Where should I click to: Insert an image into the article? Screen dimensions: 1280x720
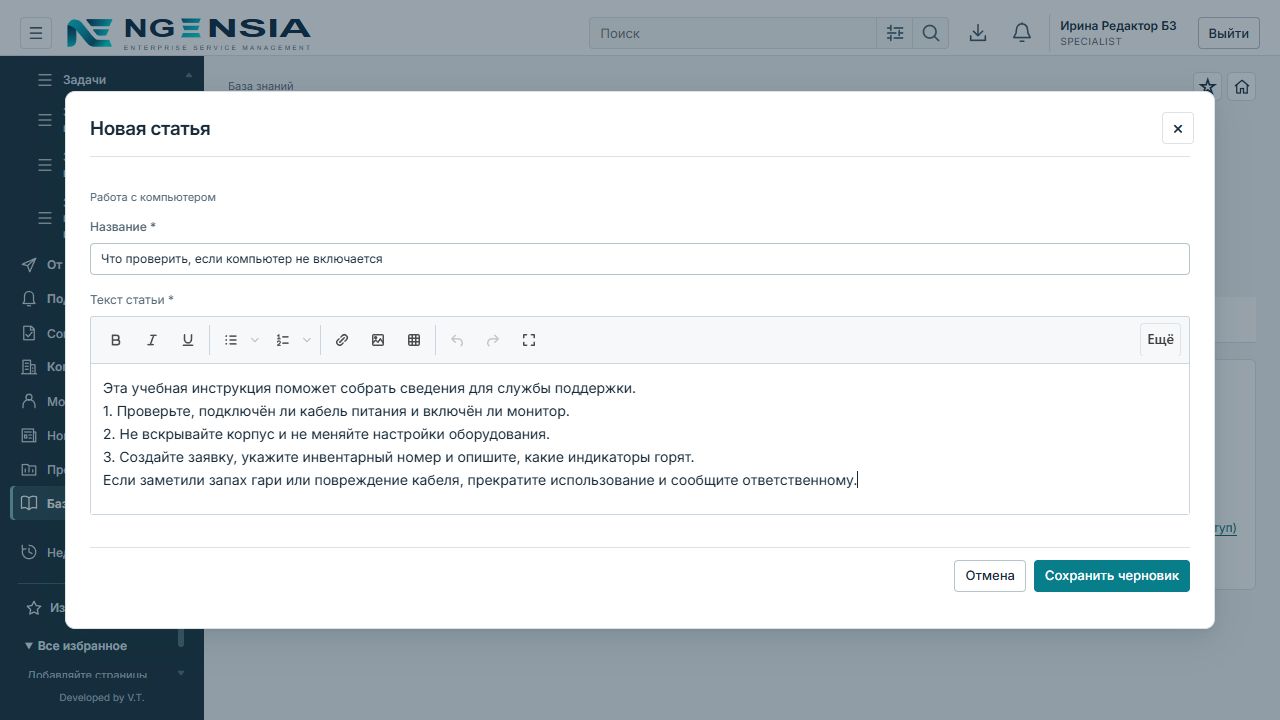[x=378, y=340]
